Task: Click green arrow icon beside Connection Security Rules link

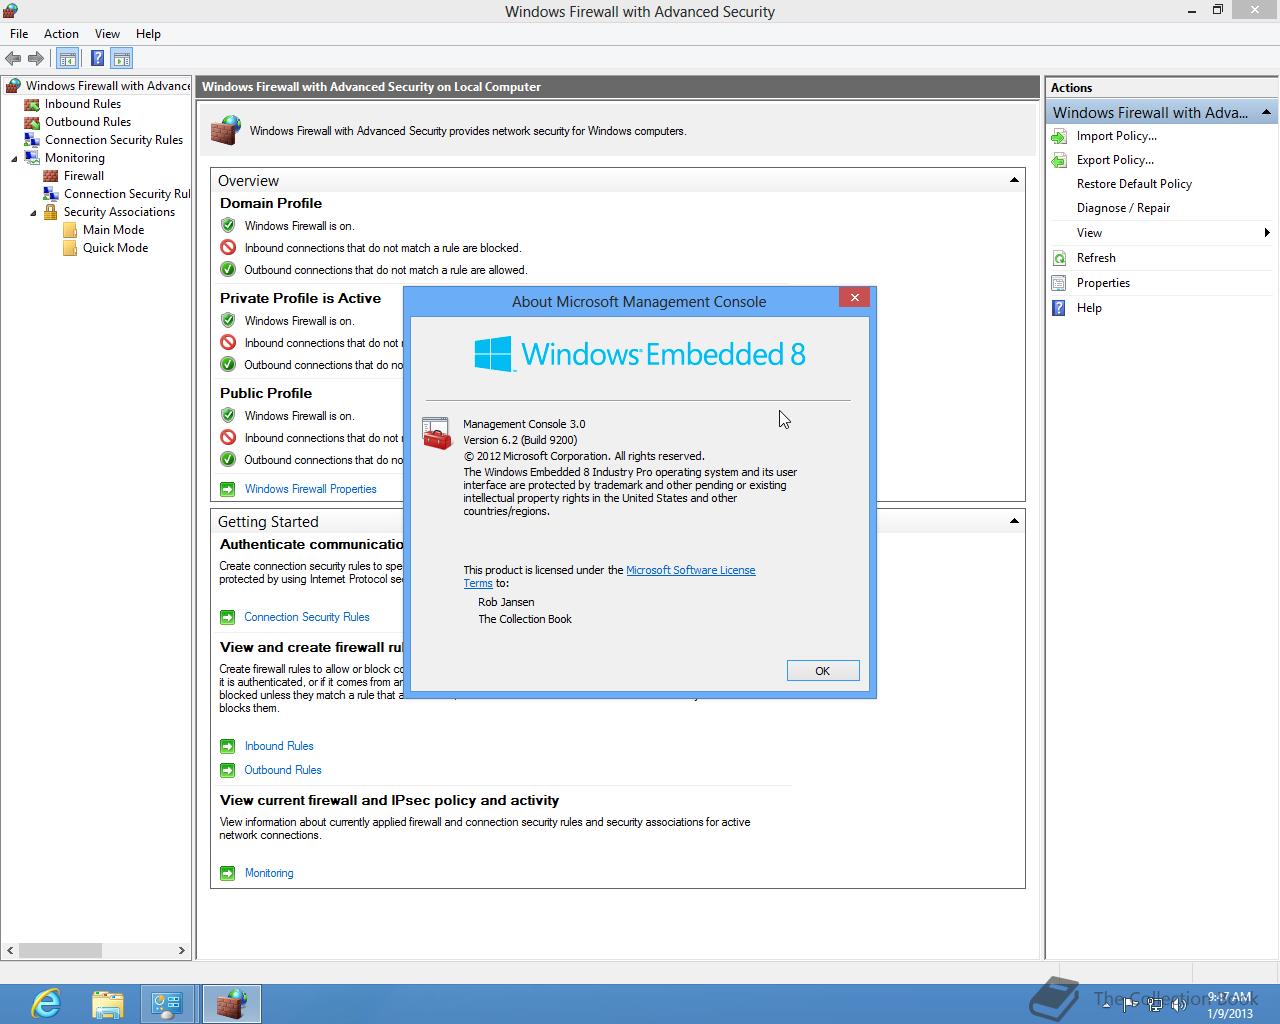Action: (227, 617)
